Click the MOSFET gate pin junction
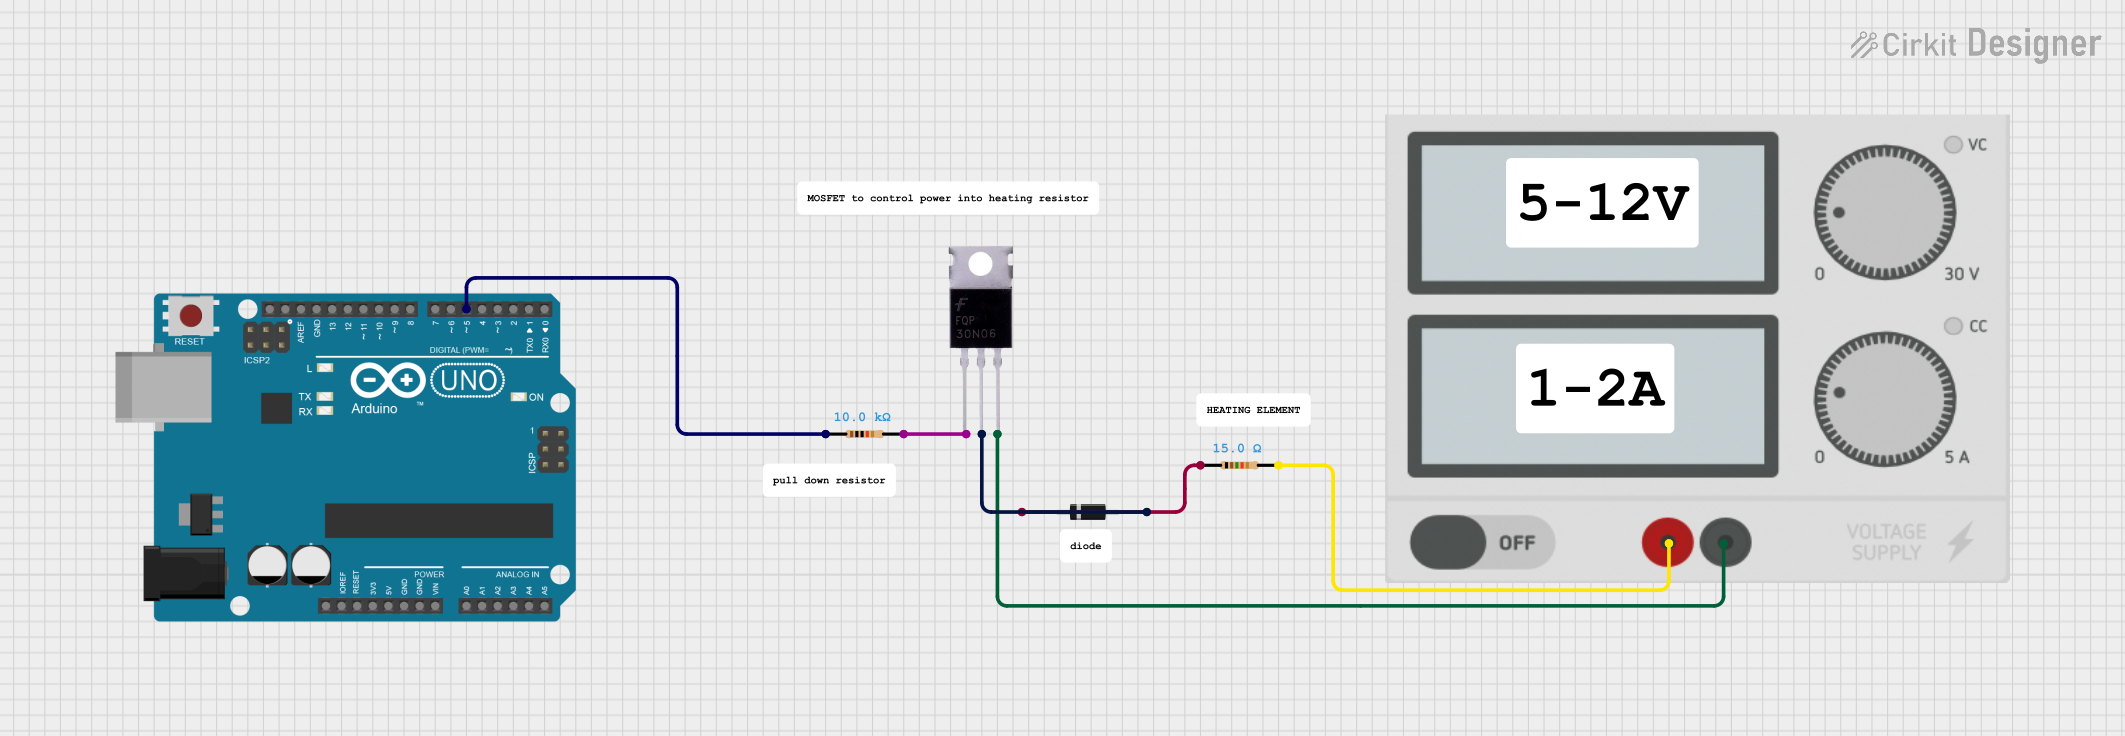 tap(966, 434)
